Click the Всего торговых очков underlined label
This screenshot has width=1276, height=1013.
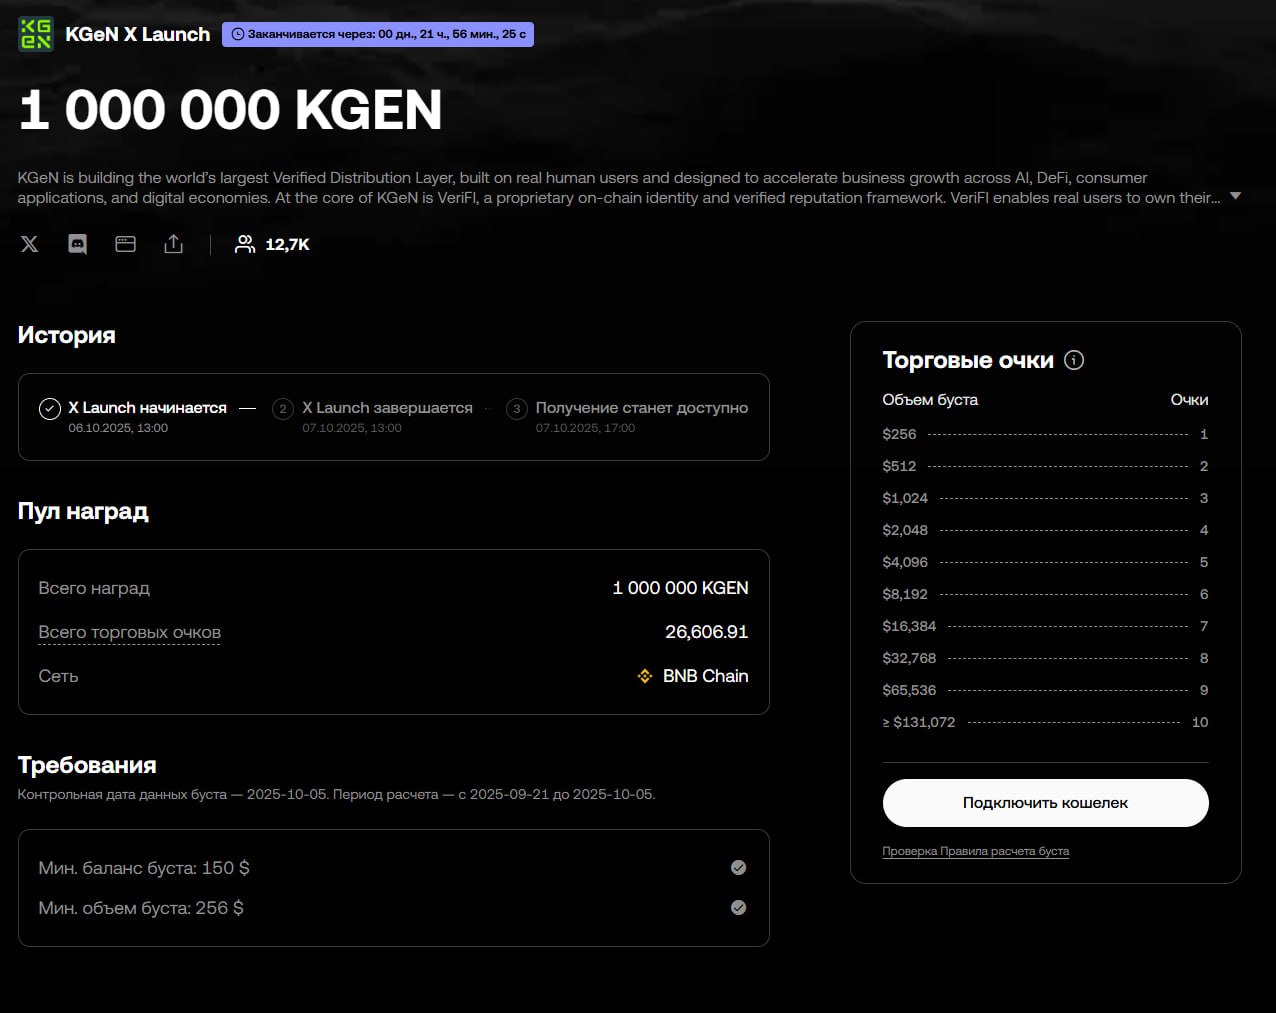[129, 632]
